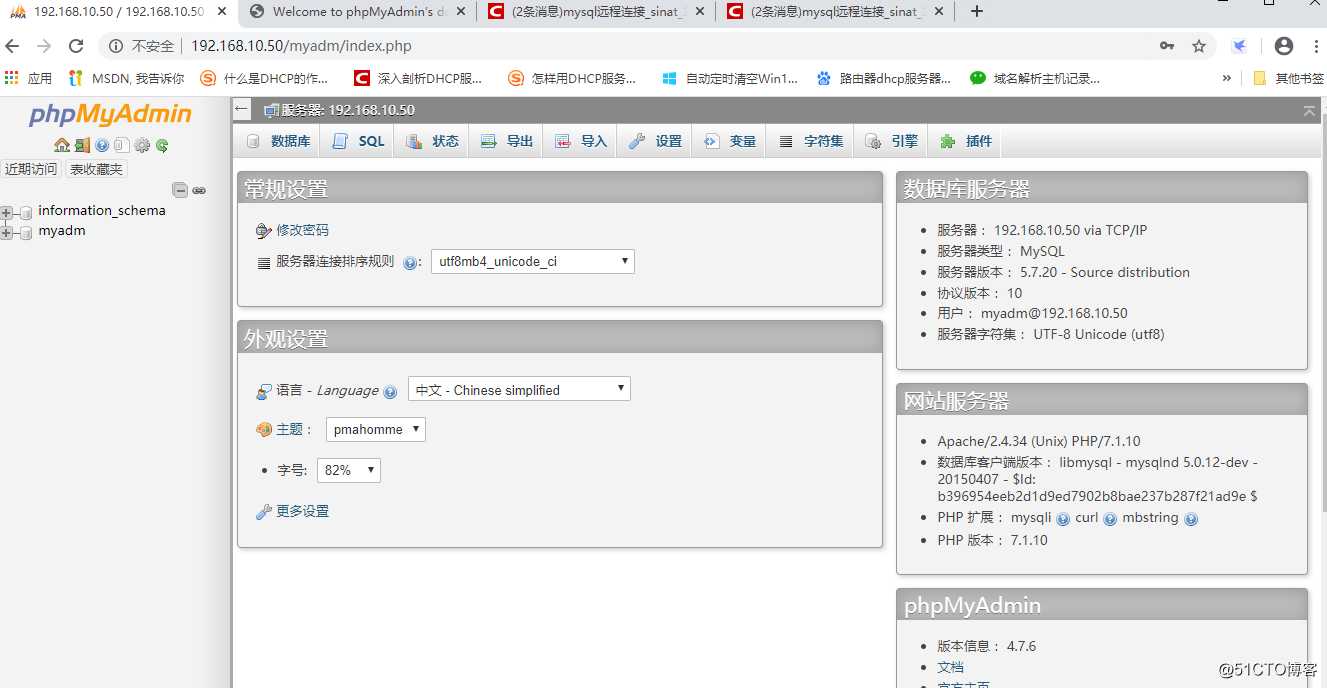Open the 导入 import tab

pos(581,141)
